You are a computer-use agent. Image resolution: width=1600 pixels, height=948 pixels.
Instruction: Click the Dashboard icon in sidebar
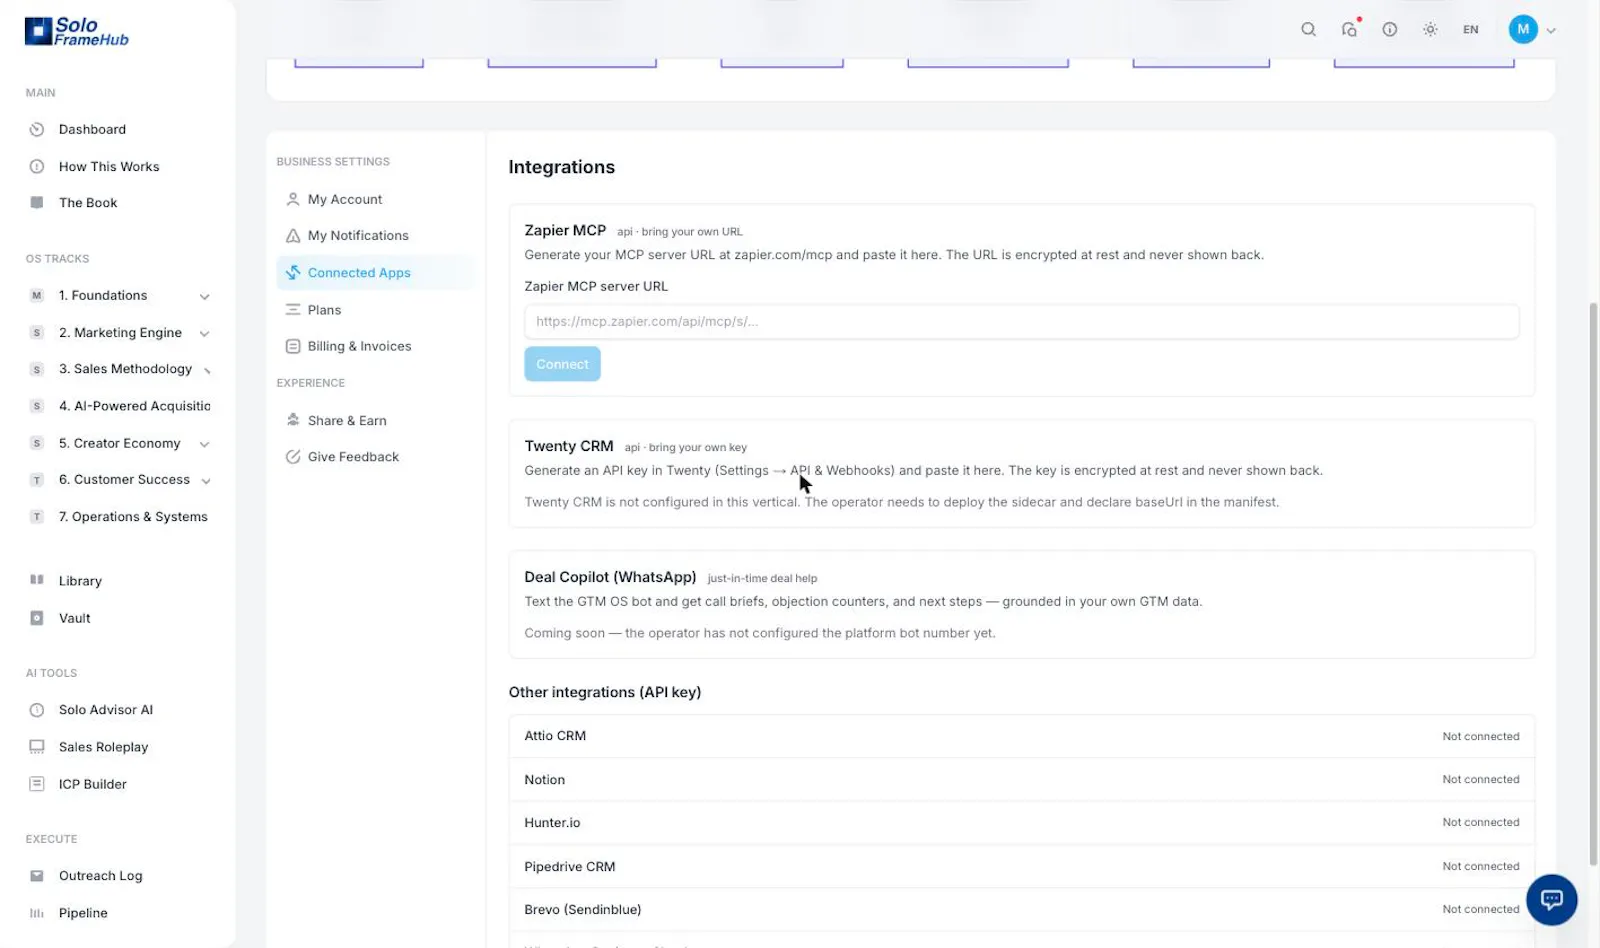pyautogui.click(x=37, y=129)
